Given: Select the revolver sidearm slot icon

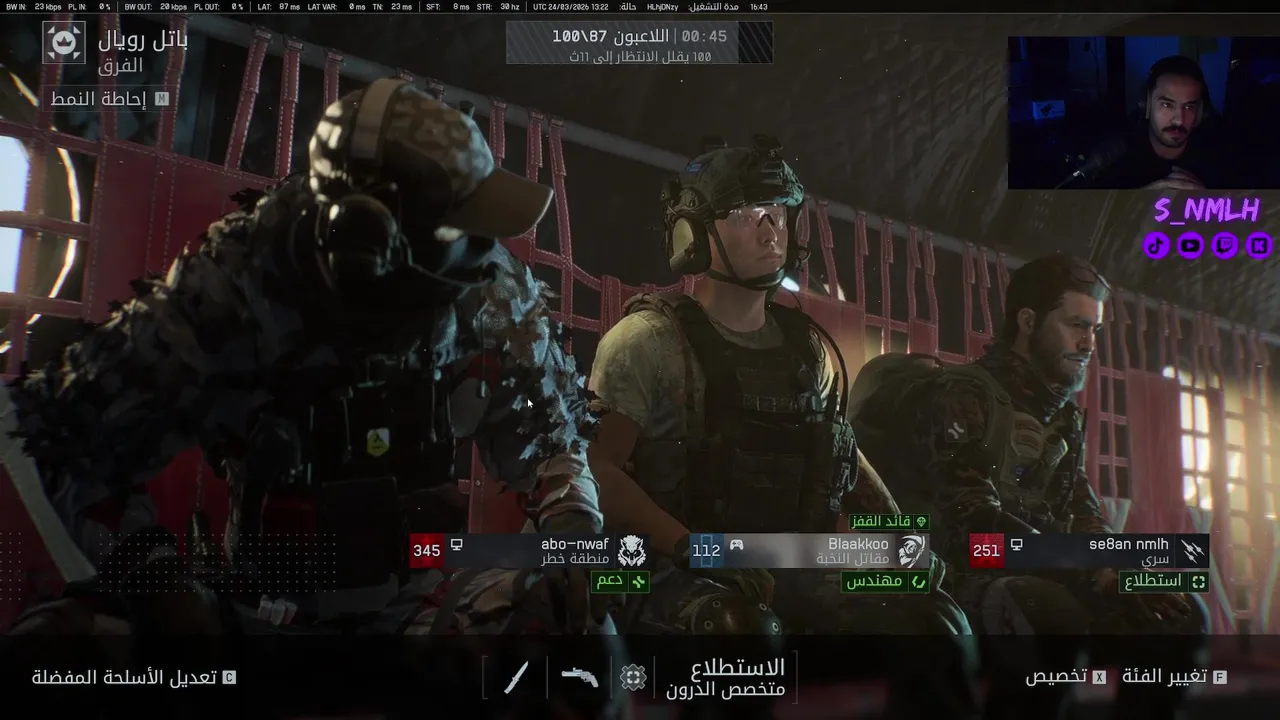Looking at the screenshot, I should coord(579,677).
